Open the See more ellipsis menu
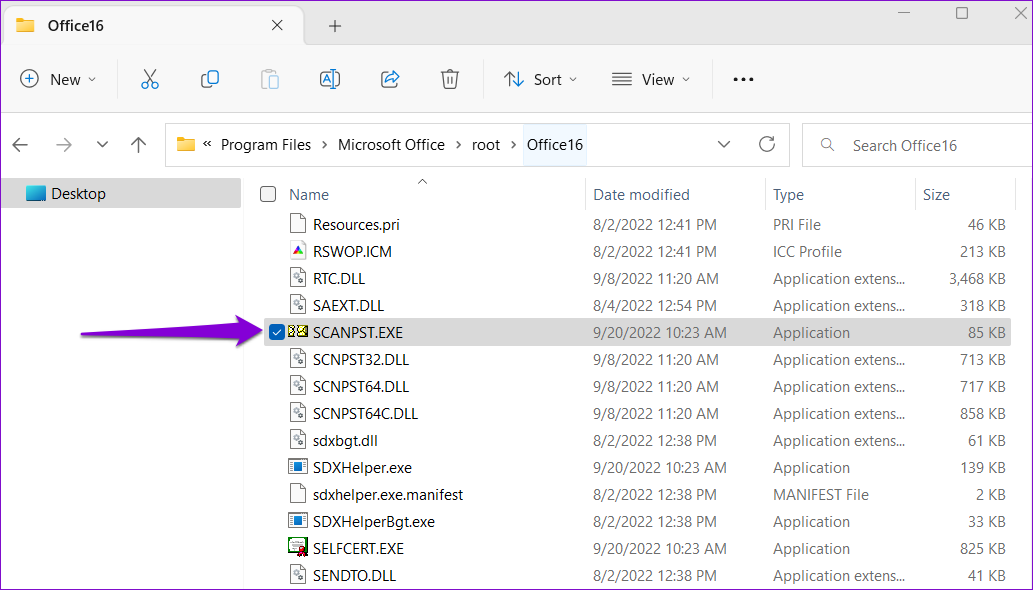The width and height of the screenshot is (1033, 590). 742,79
